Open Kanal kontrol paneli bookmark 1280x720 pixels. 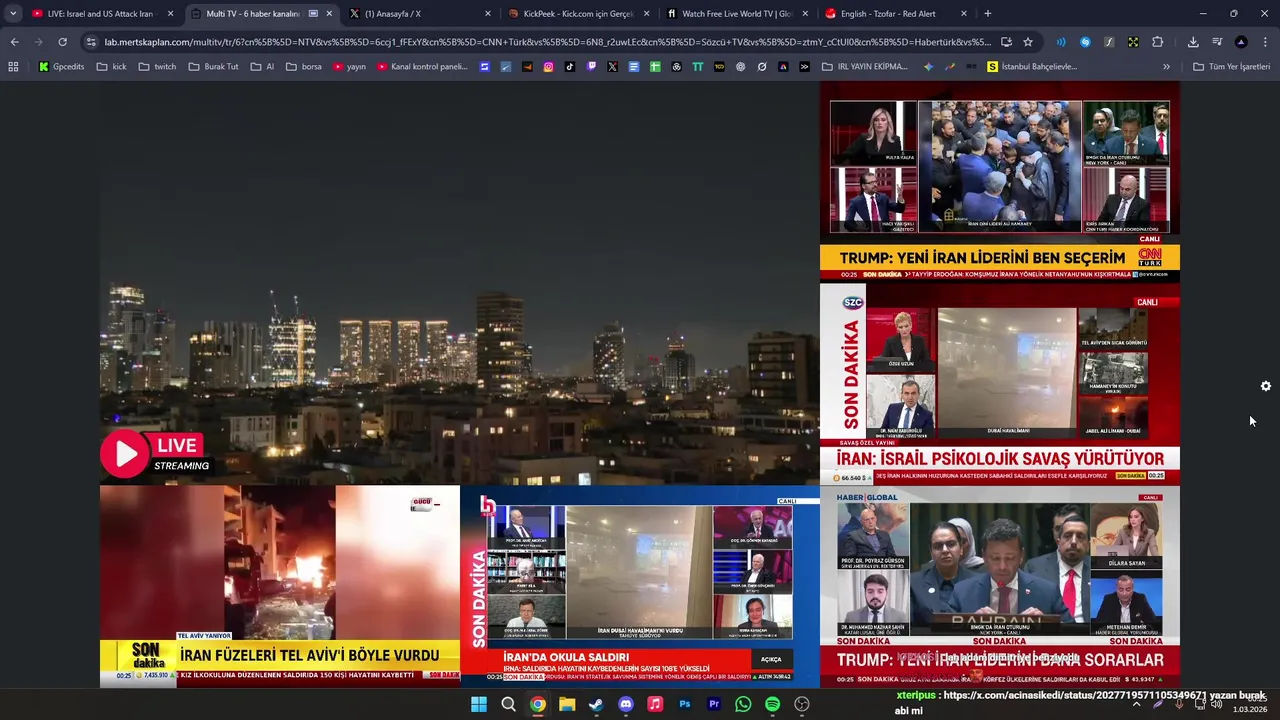[422, 67]
